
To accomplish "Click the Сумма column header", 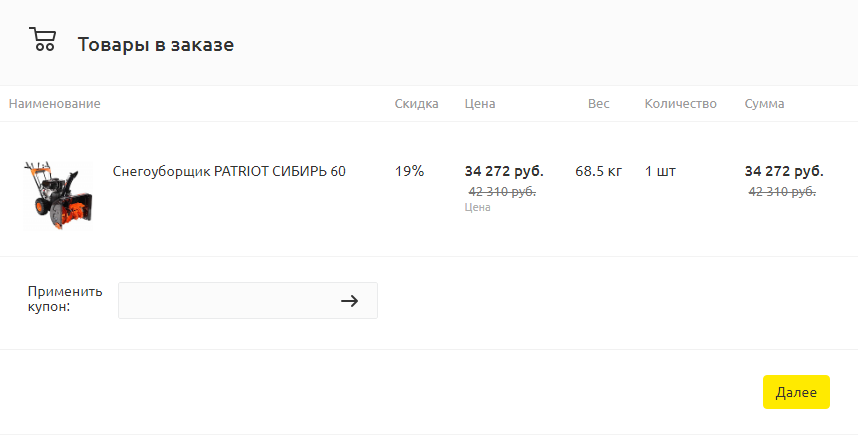I will coord(764,103).
